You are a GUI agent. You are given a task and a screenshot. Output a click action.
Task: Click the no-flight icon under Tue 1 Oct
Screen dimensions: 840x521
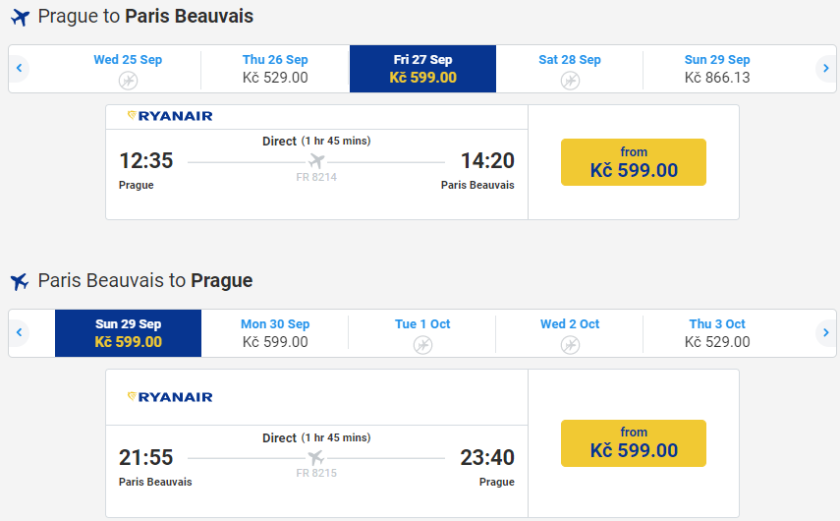pyautogui.click(x=423, y=345)
